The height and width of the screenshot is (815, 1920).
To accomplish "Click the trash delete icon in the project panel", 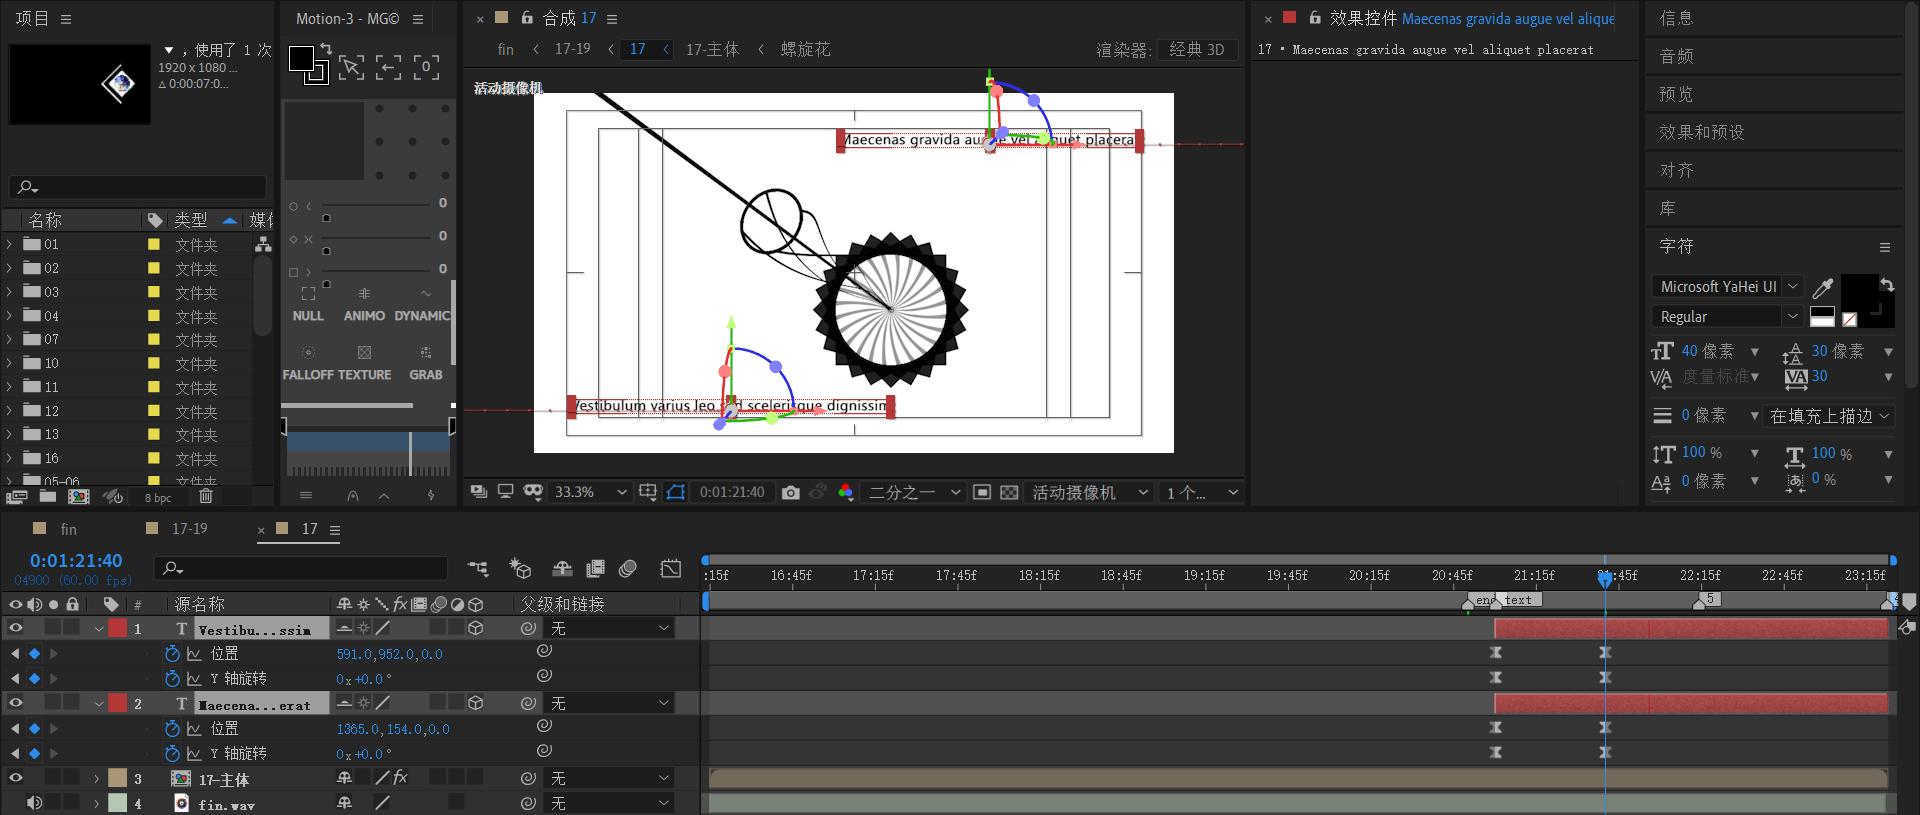I will [206, 496].
